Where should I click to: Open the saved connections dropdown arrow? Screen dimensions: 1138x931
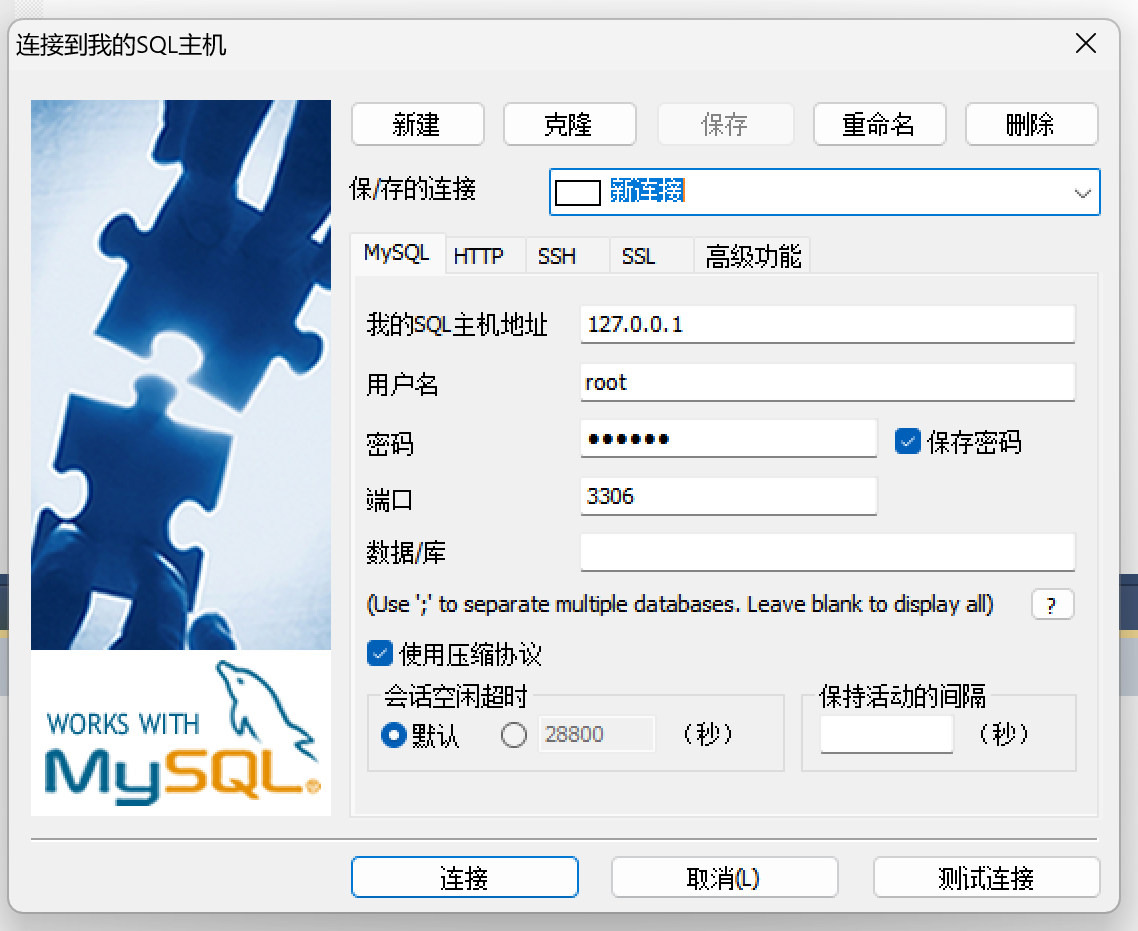coord(1082,193)
